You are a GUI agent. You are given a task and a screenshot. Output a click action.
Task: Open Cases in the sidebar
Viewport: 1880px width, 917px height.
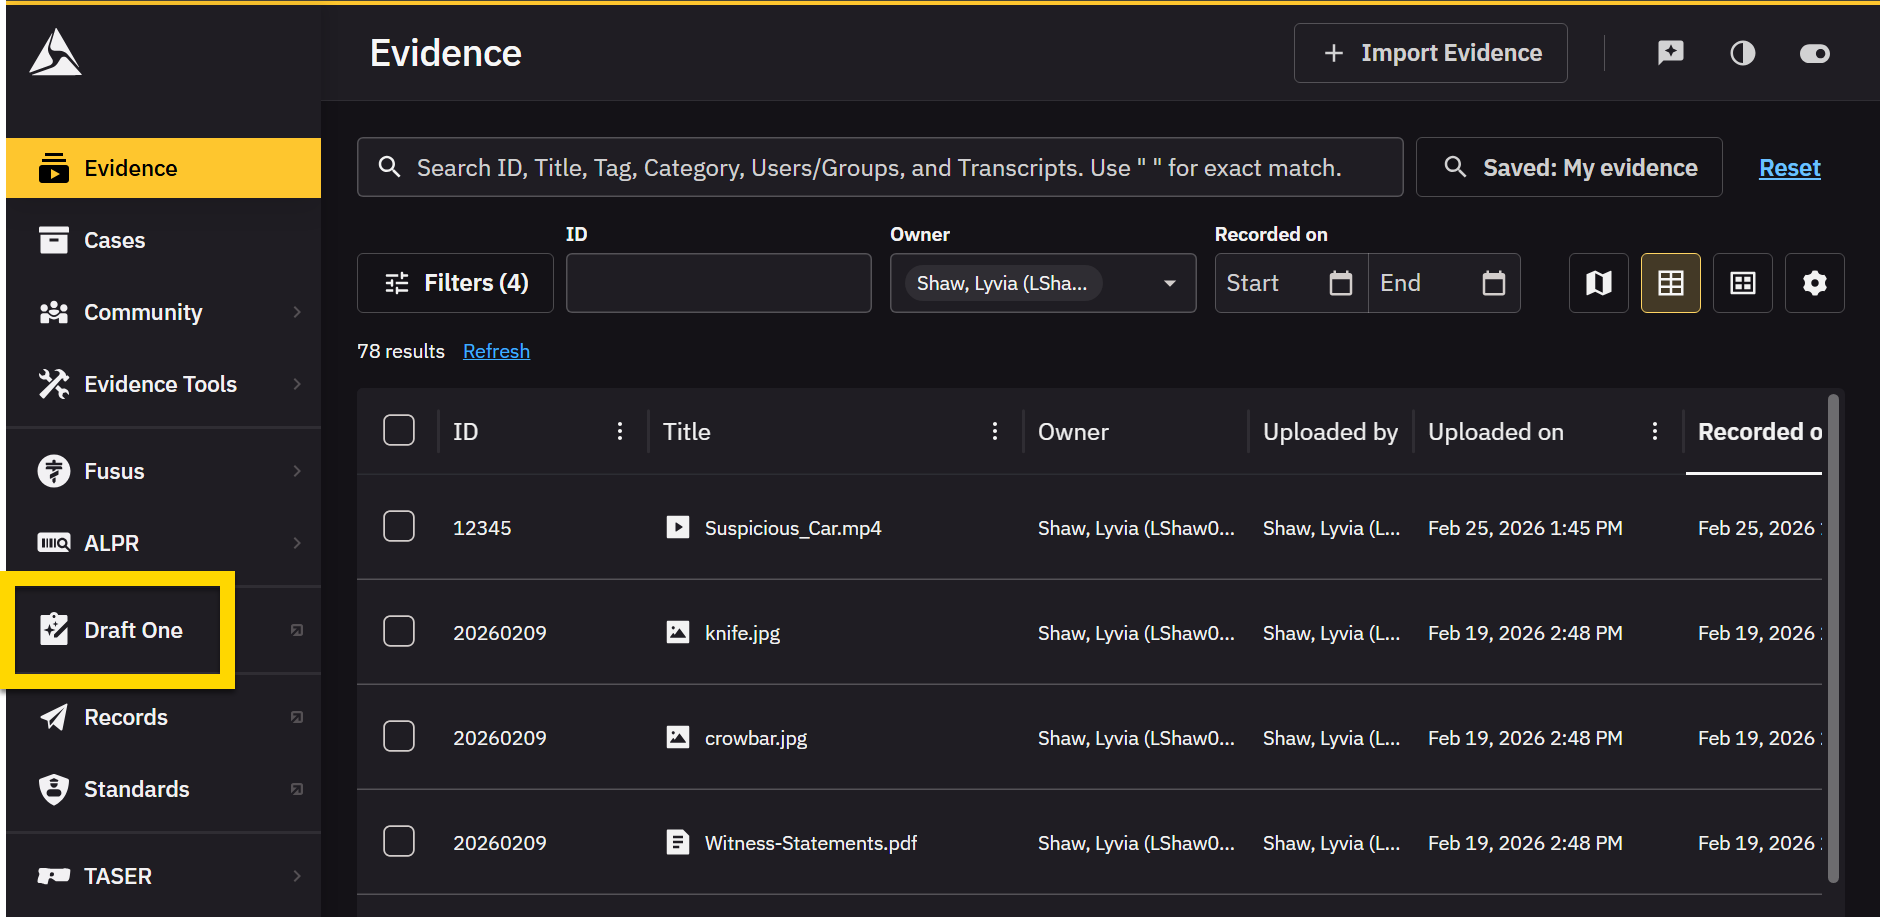[114, 240]
